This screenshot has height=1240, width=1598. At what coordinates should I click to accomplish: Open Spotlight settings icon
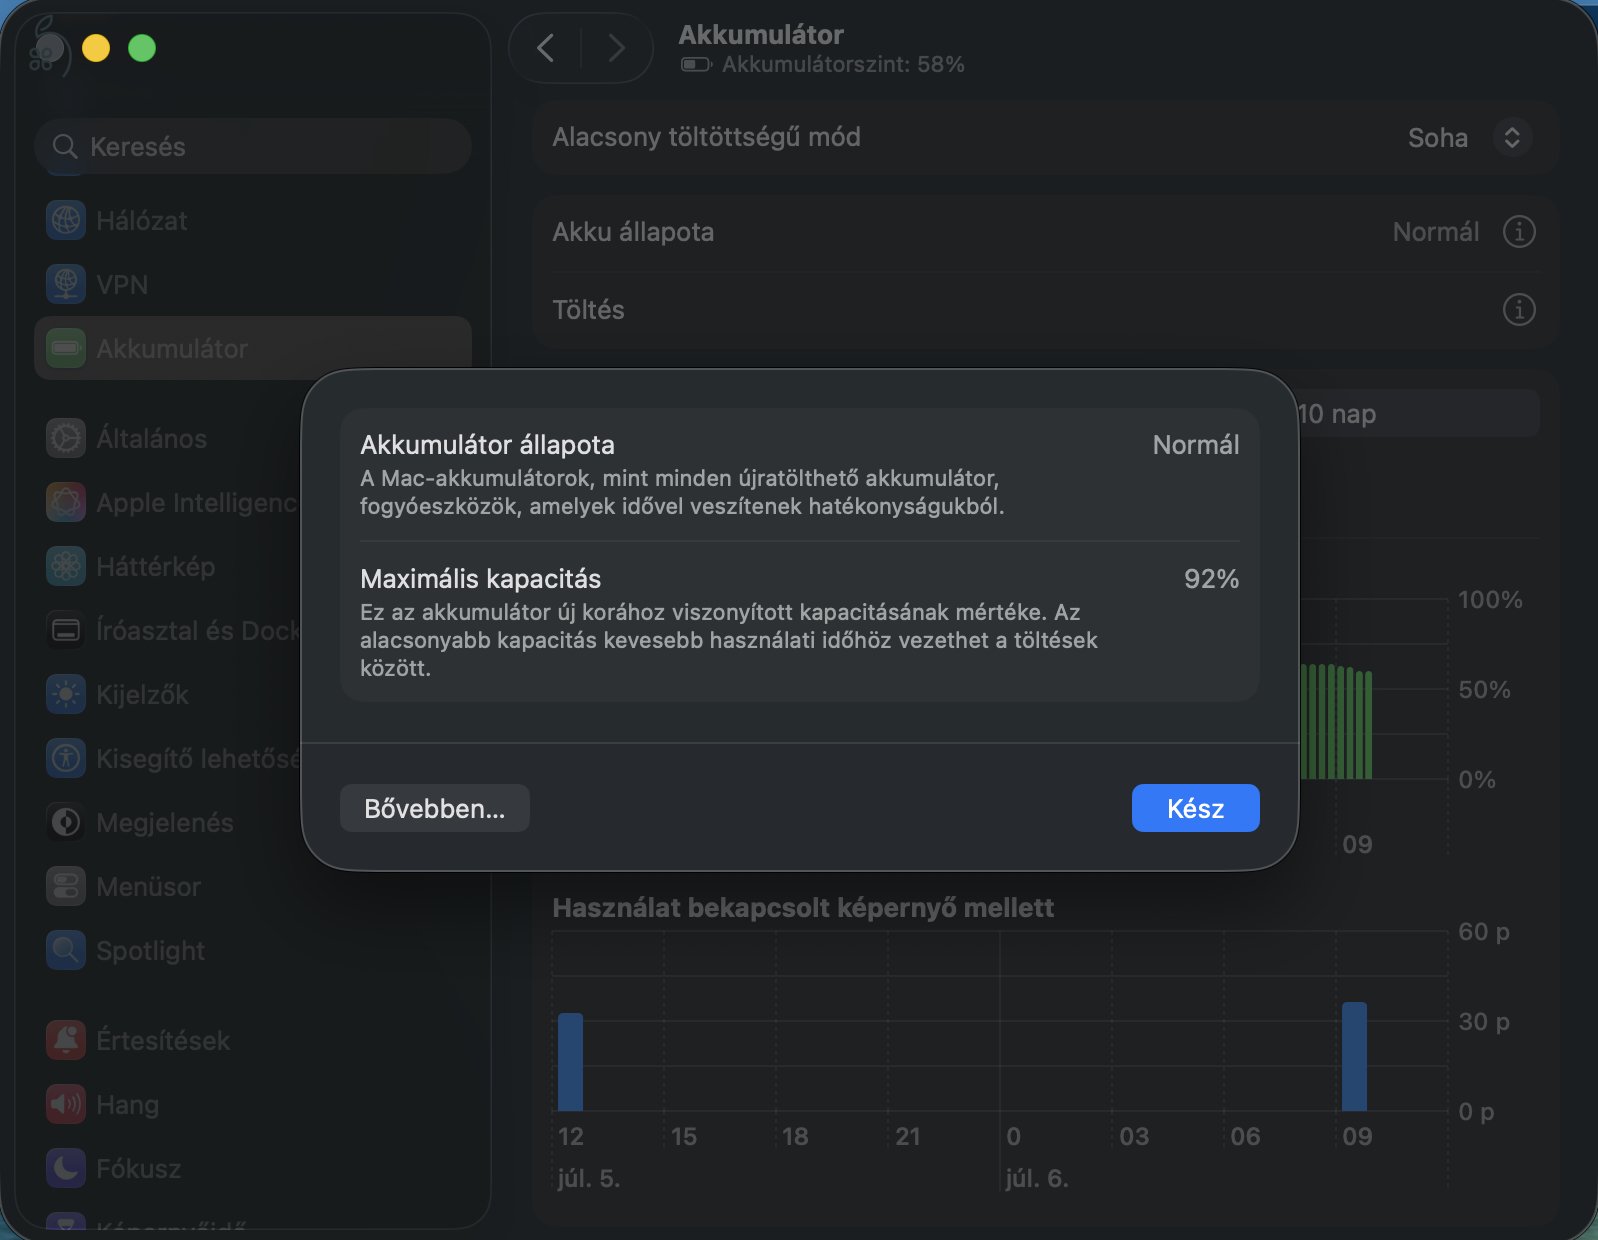66,950
